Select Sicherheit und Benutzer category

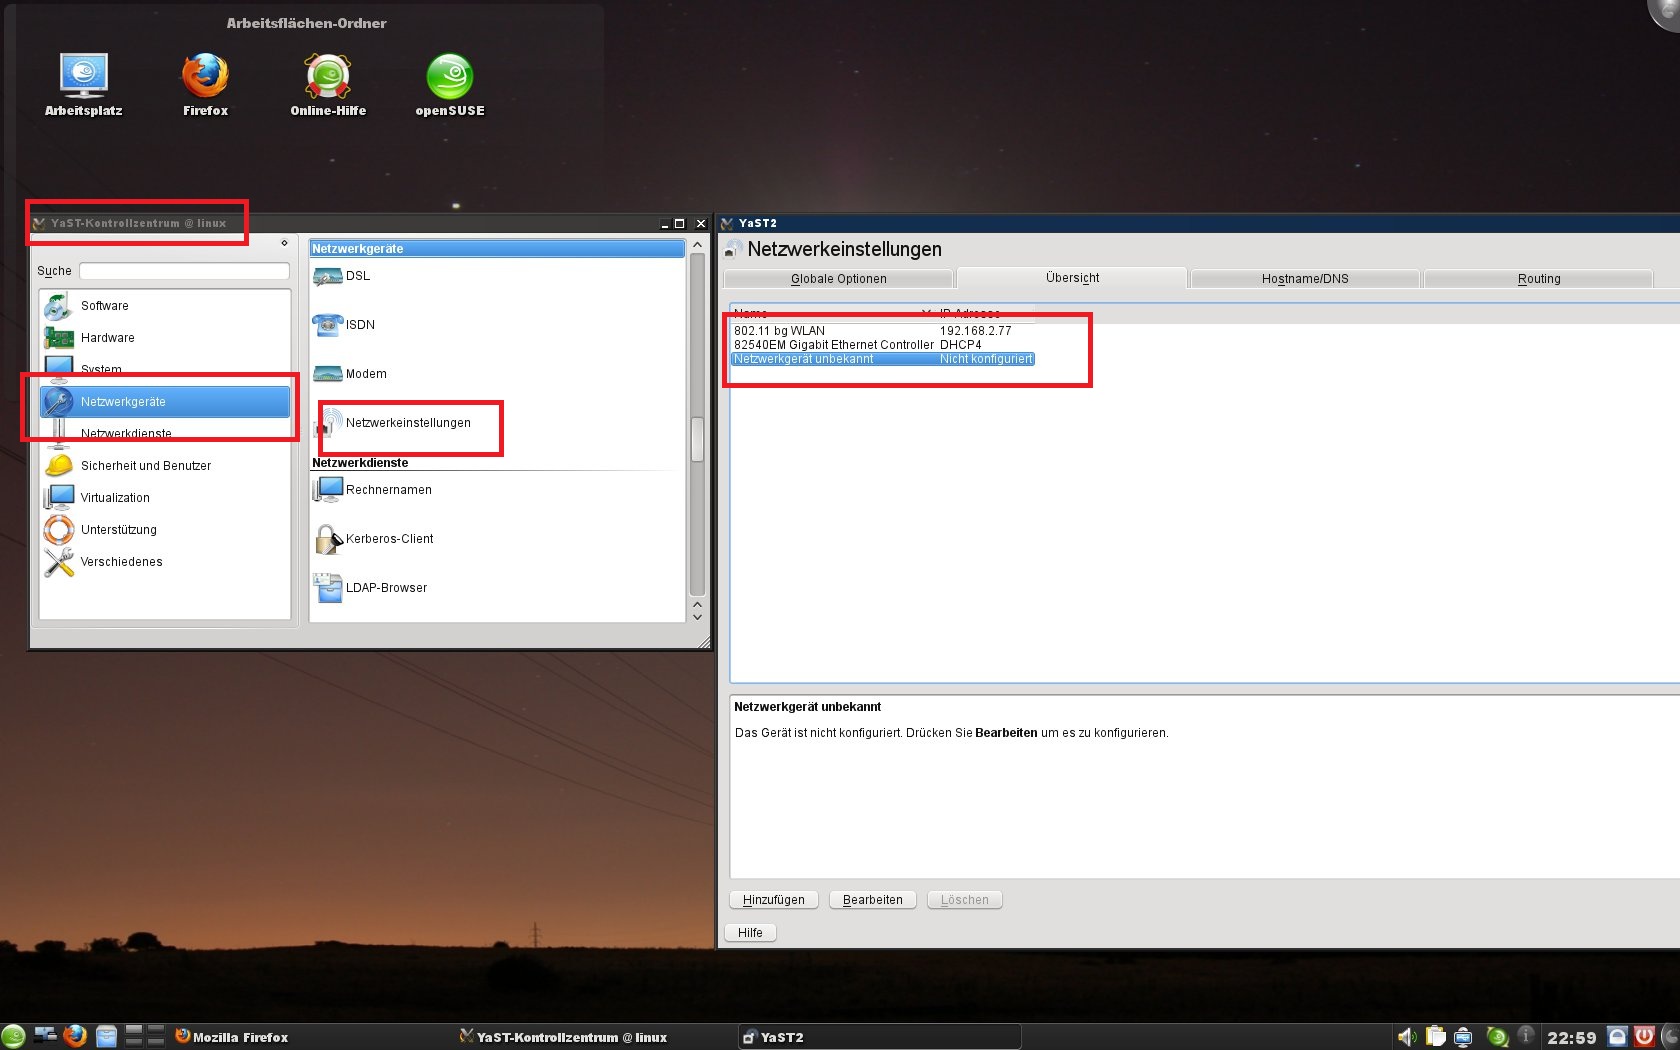click(x=165, y=466)
